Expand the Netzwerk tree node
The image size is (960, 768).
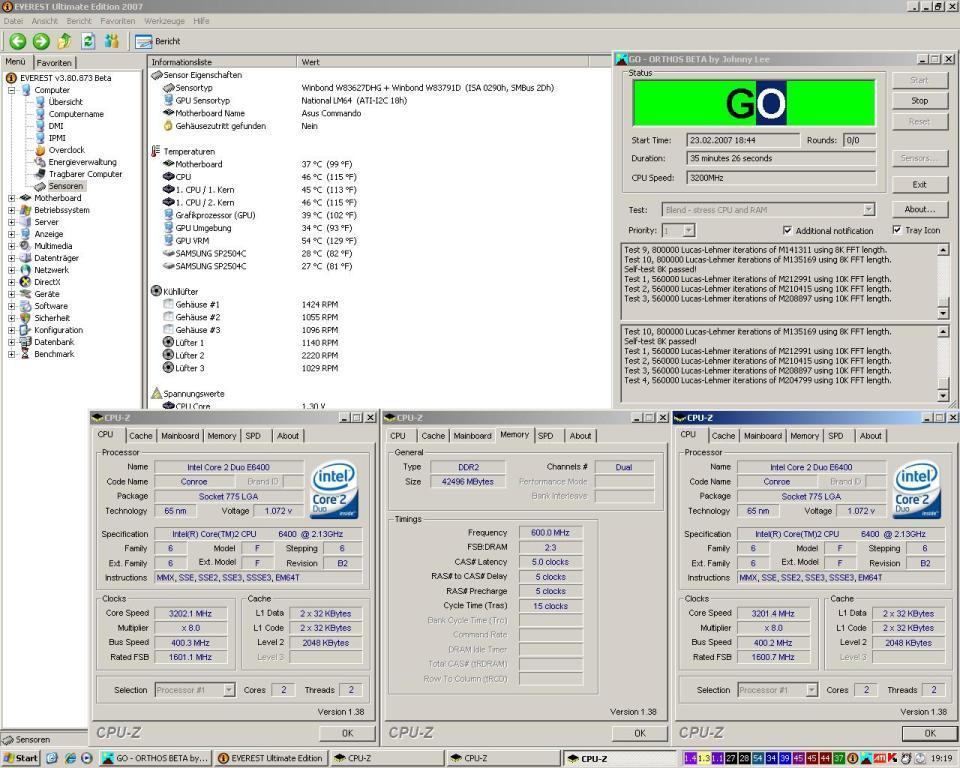point(12,270)
